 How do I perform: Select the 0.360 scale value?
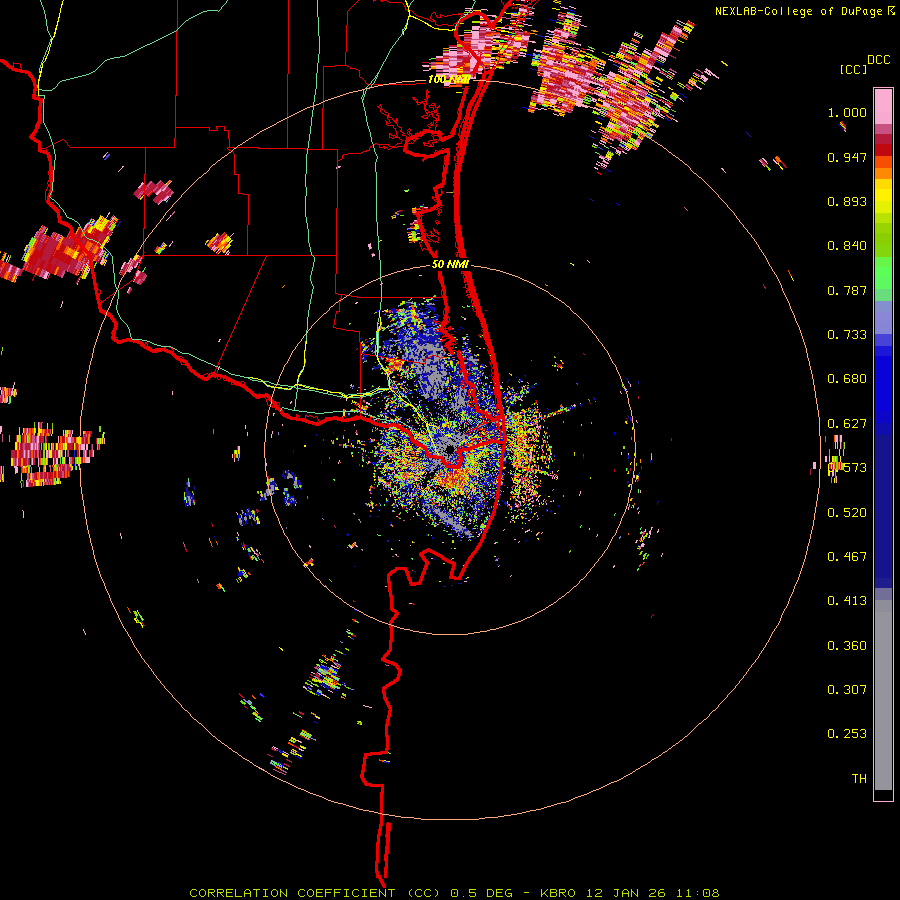coord(847,646)
